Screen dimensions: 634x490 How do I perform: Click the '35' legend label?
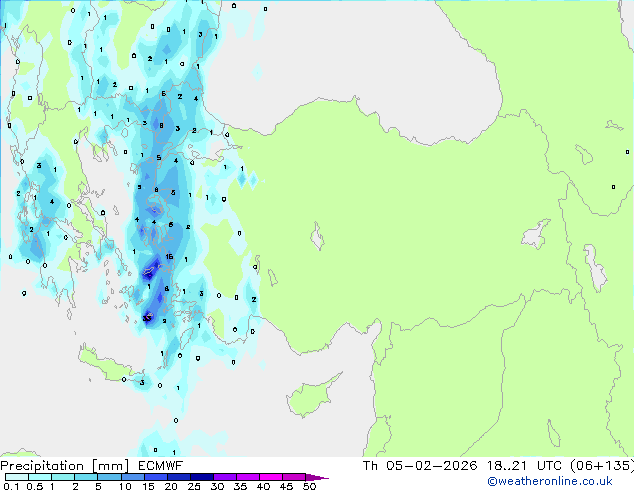[240, 486]
